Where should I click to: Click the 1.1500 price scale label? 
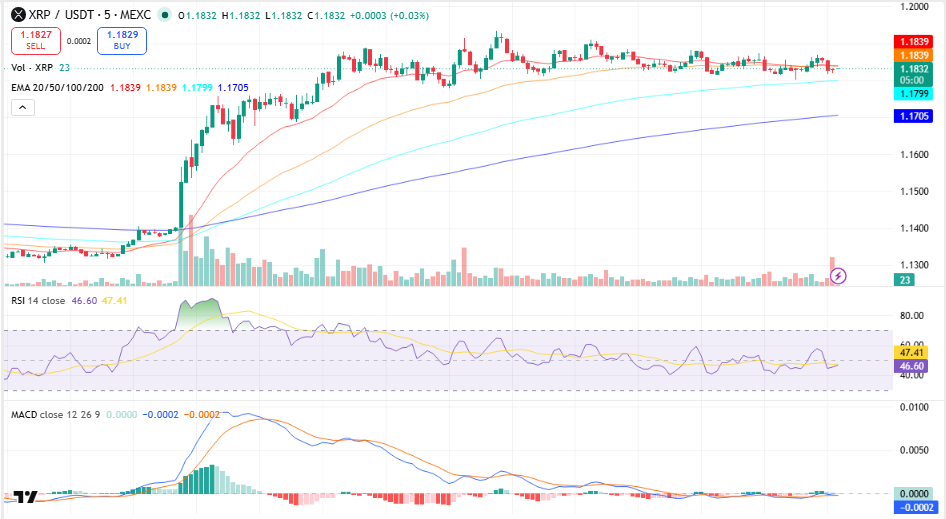(914, 191)
